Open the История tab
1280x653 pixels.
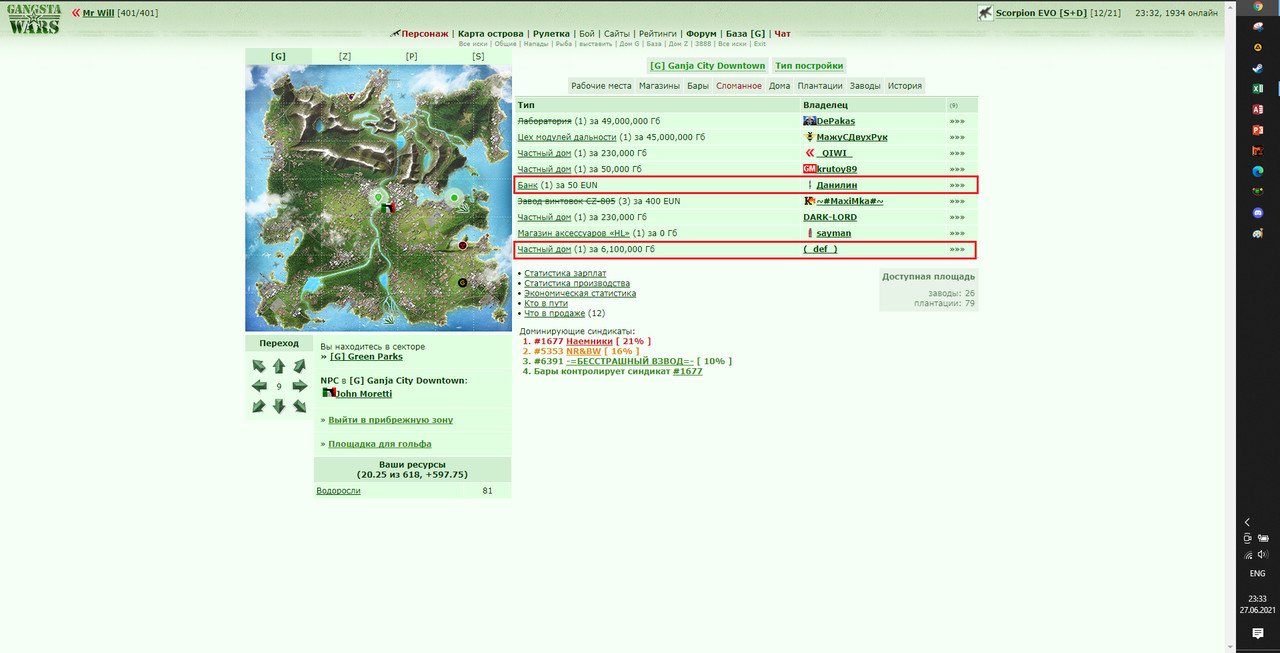point(905,86)
